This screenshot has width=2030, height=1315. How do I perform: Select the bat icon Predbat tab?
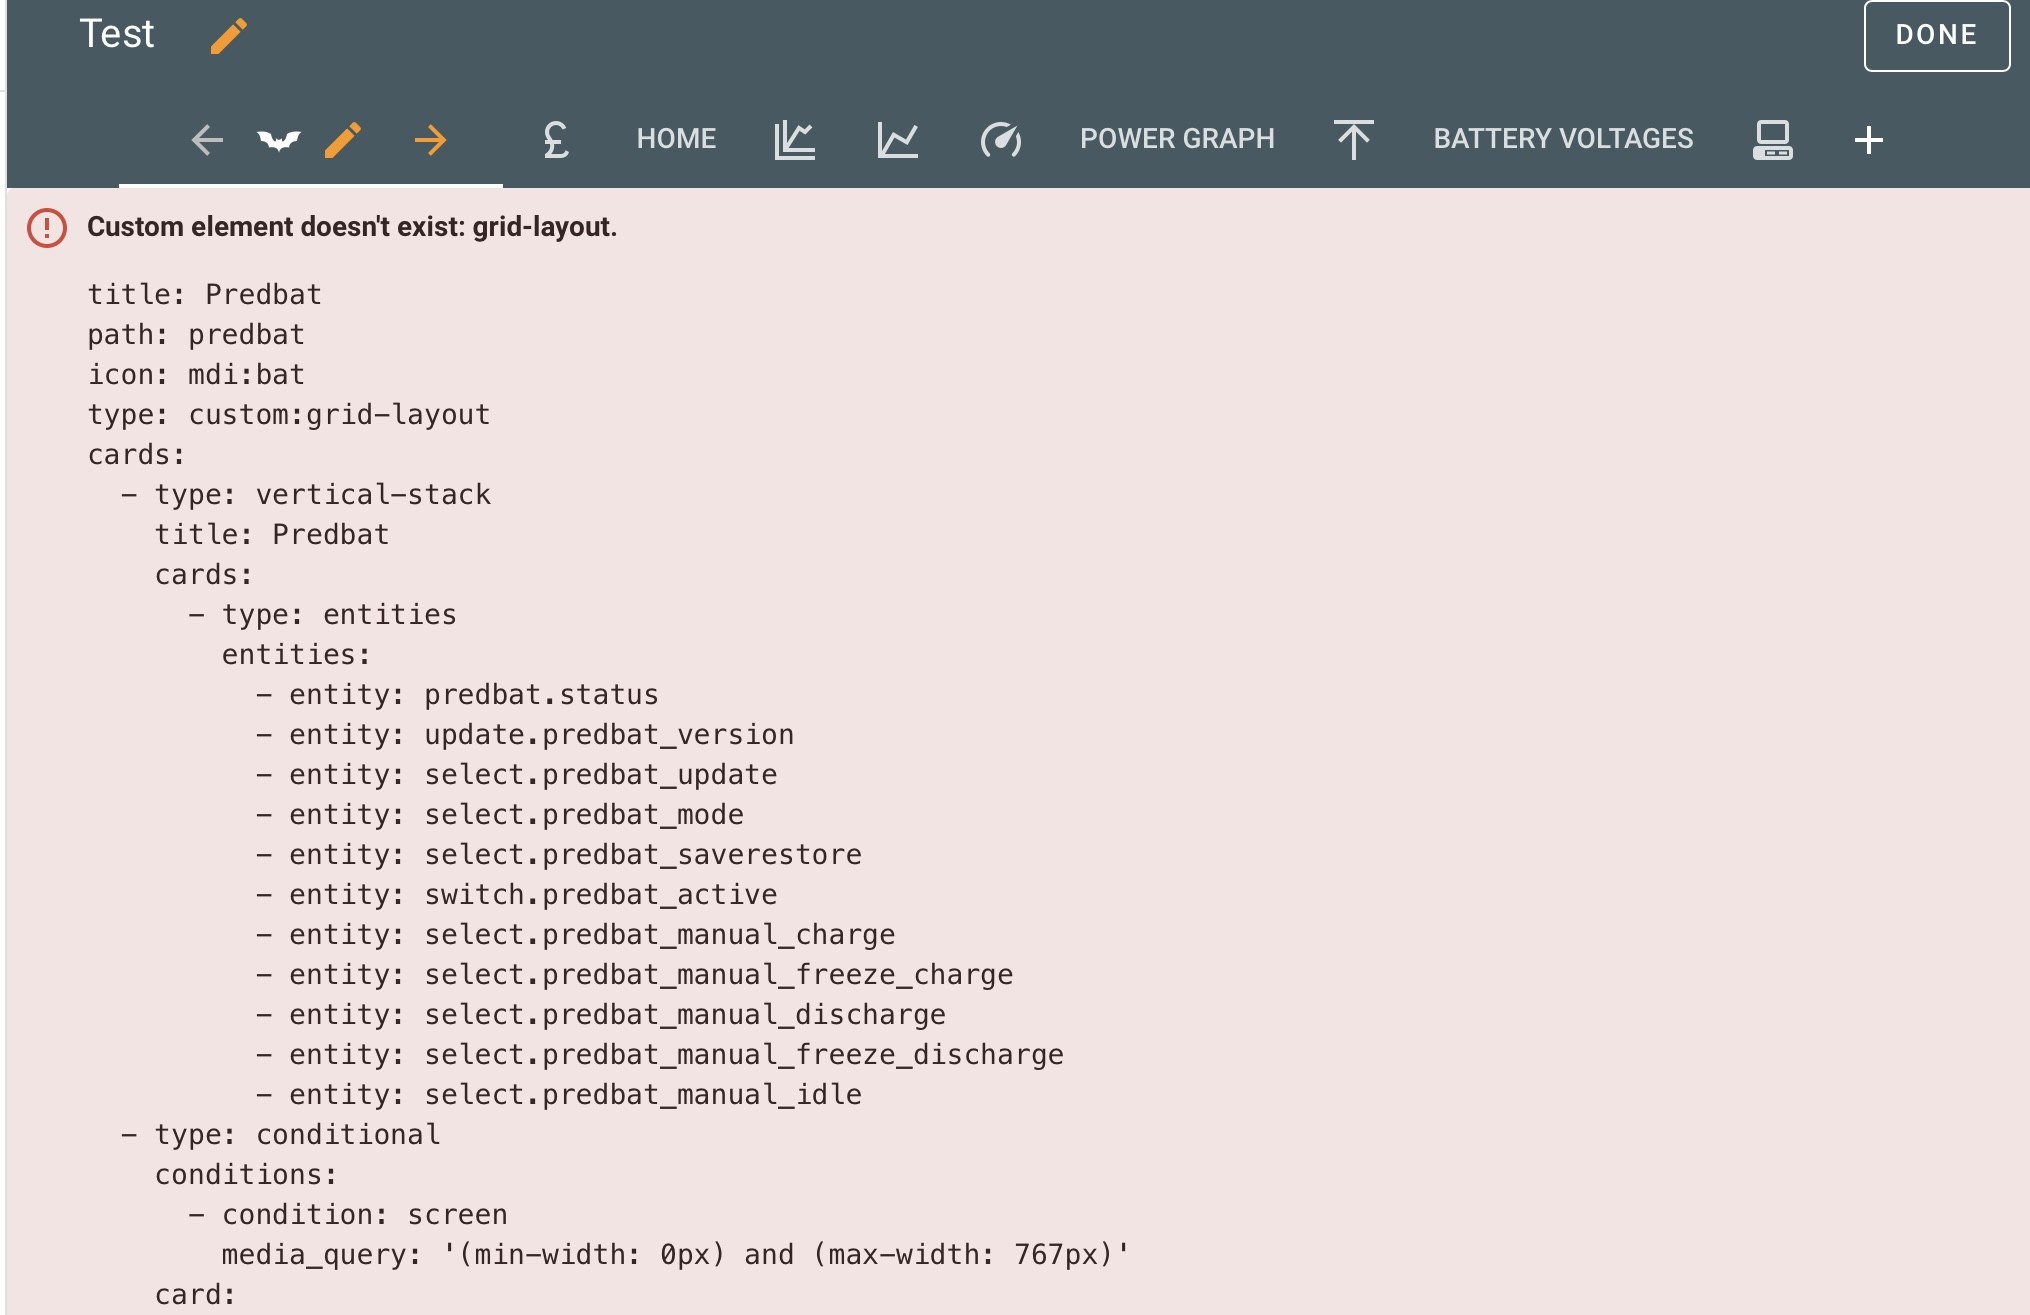(279, 140)
